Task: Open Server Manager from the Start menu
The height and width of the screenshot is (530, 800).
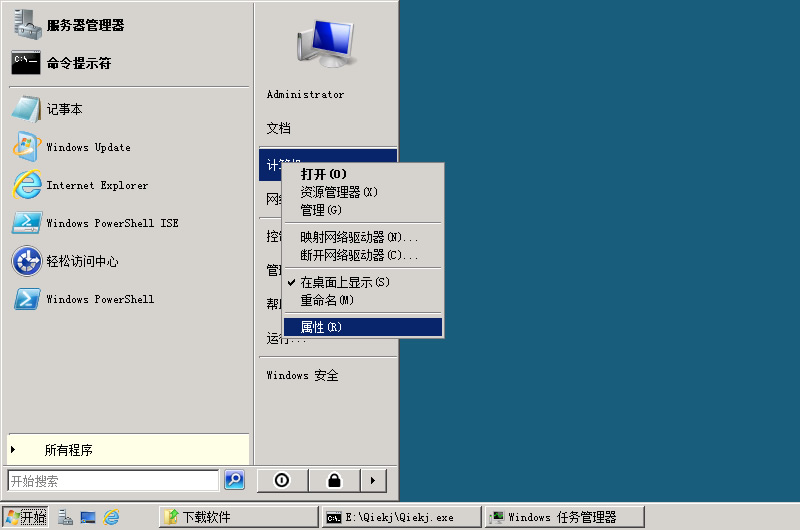Action: pos(85,25)
